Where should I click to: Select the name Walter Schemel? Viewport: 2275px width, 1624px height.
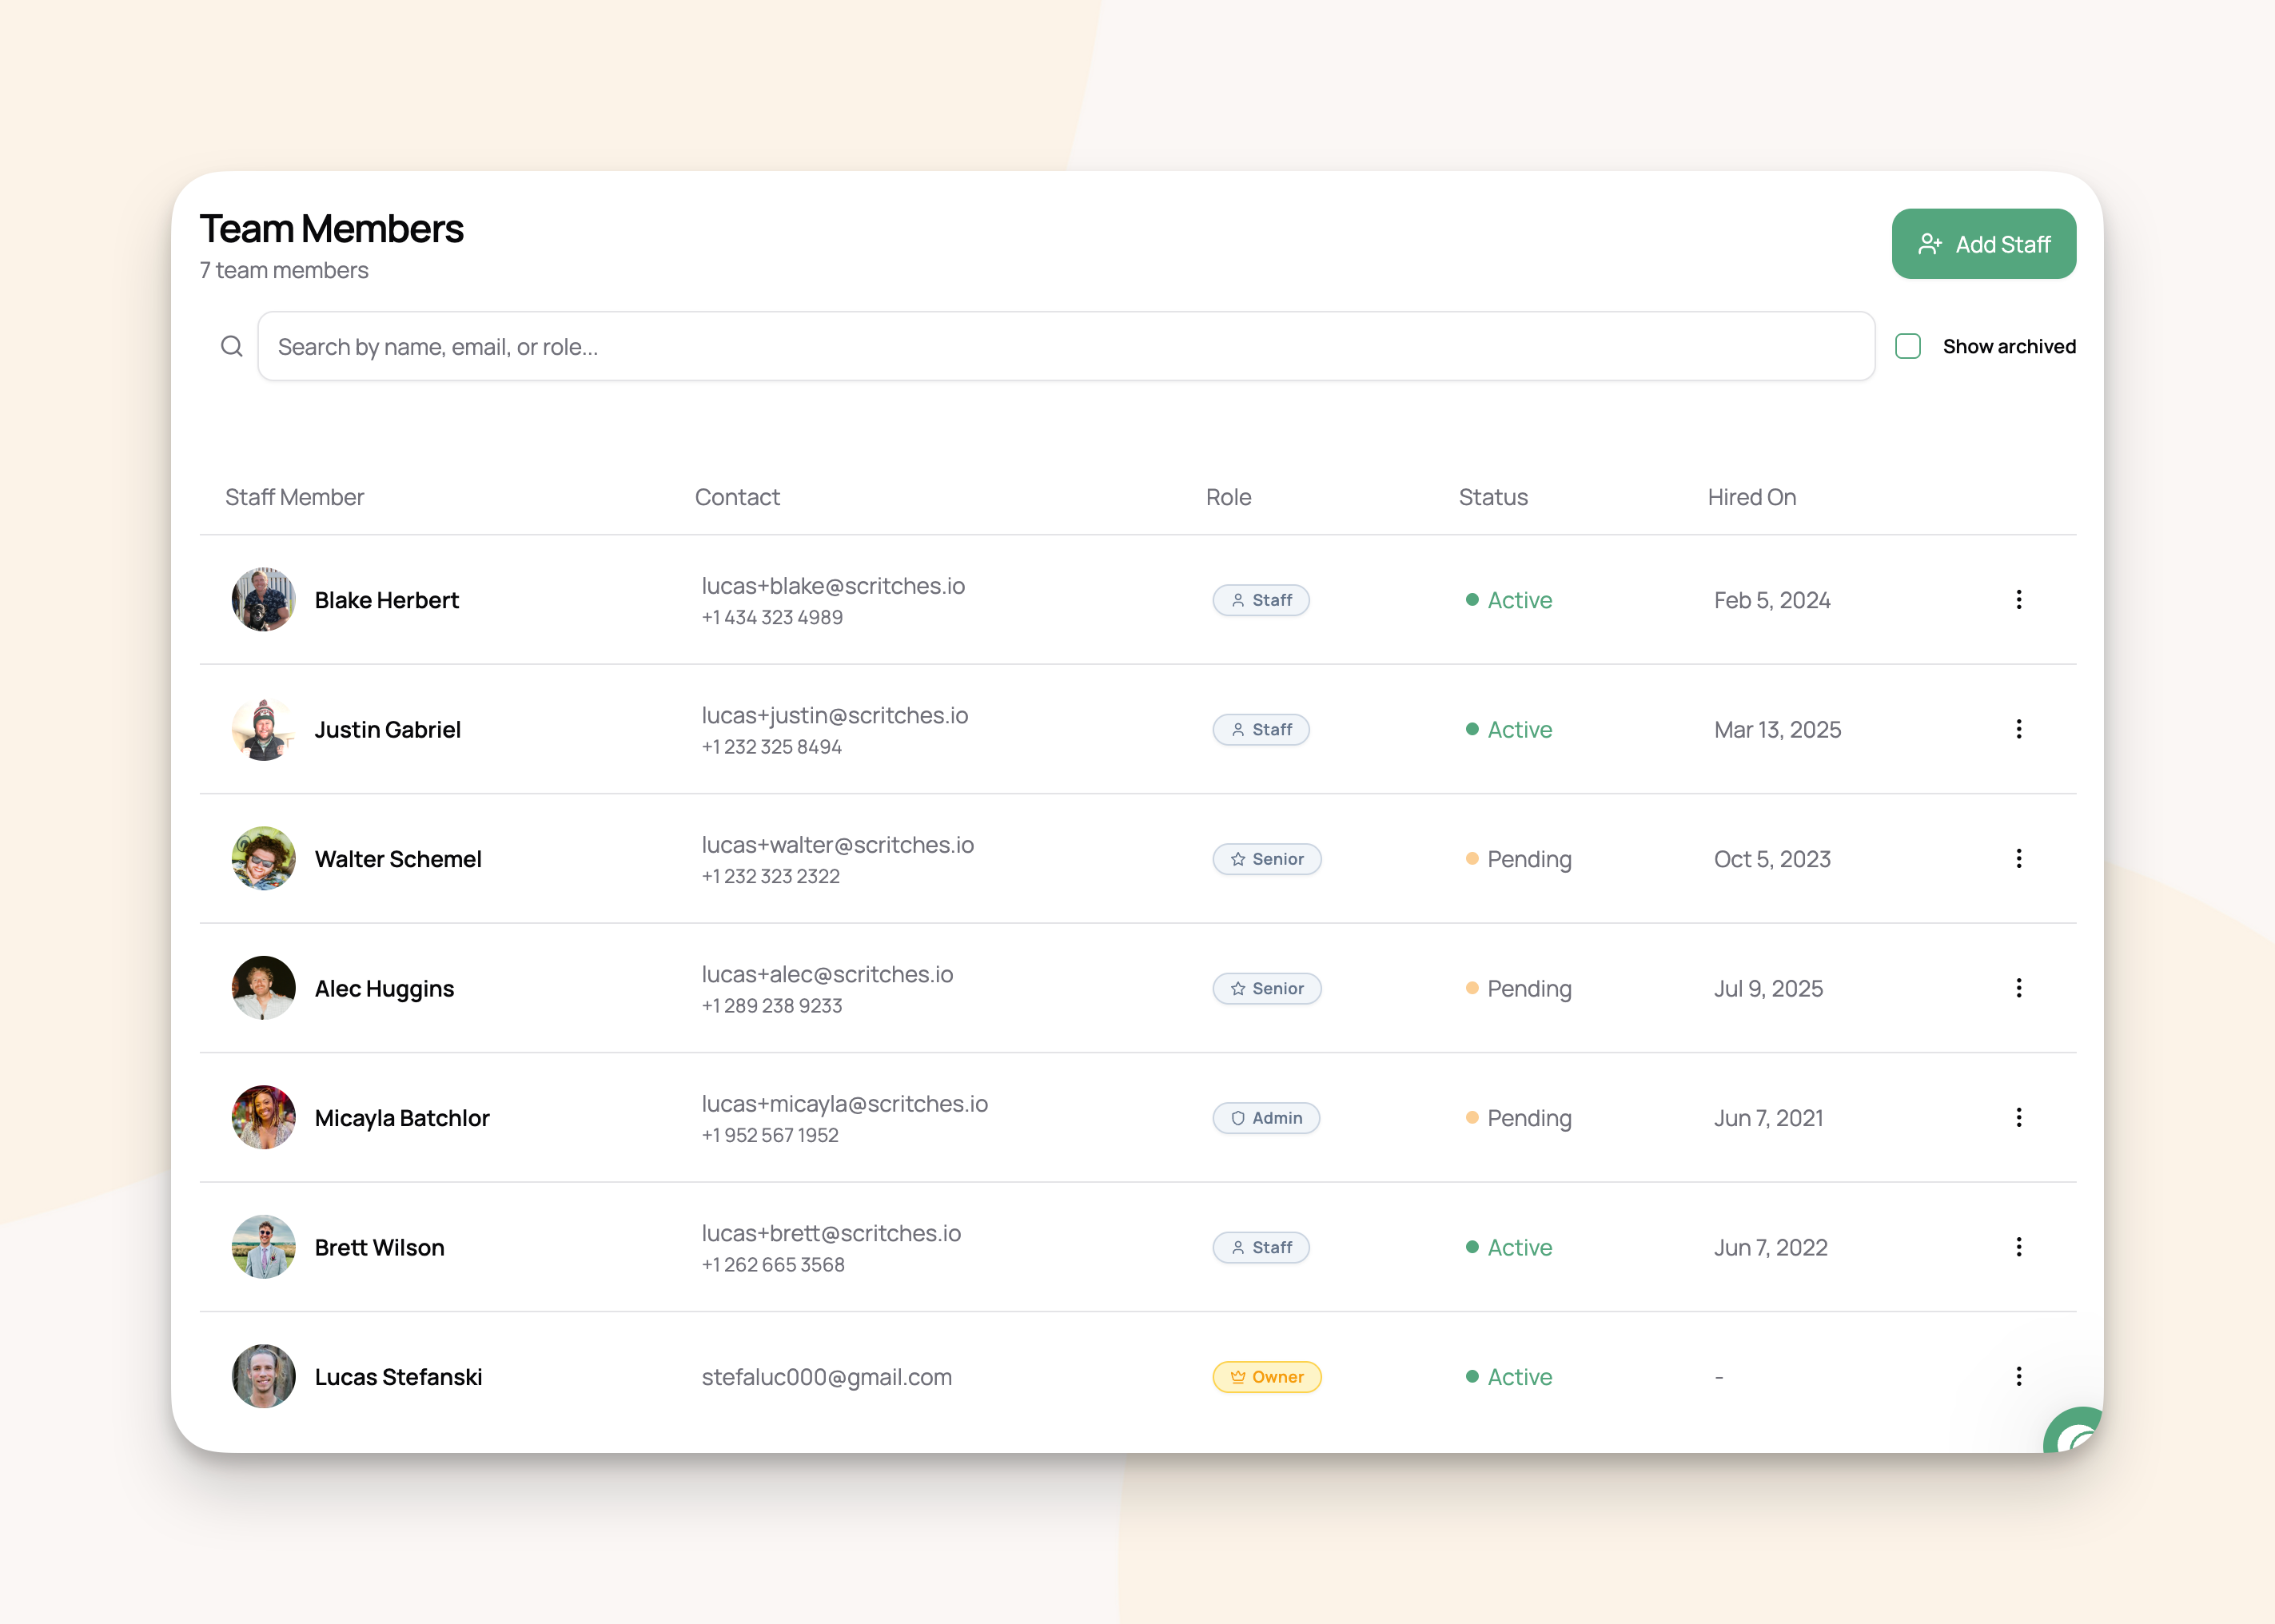[398, 859]
